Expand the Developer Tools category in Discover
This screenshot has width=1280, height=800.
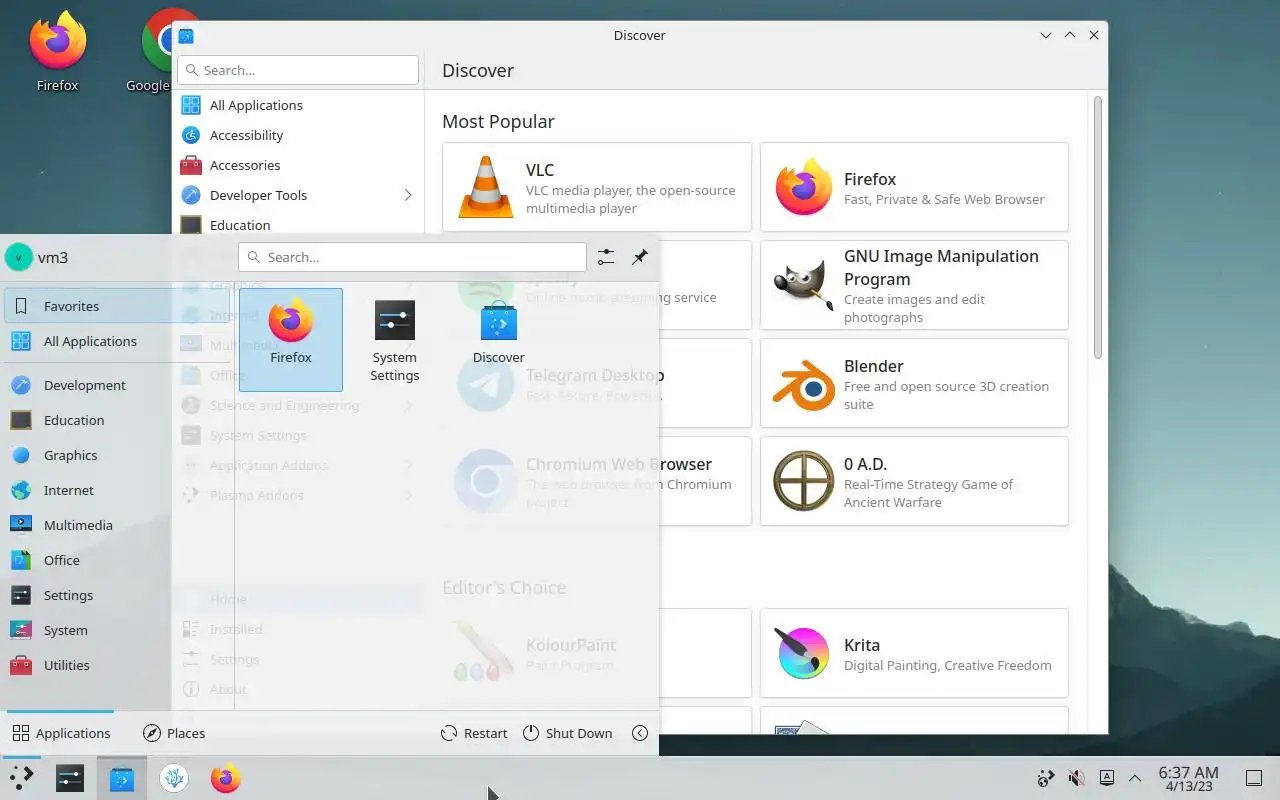407,195
